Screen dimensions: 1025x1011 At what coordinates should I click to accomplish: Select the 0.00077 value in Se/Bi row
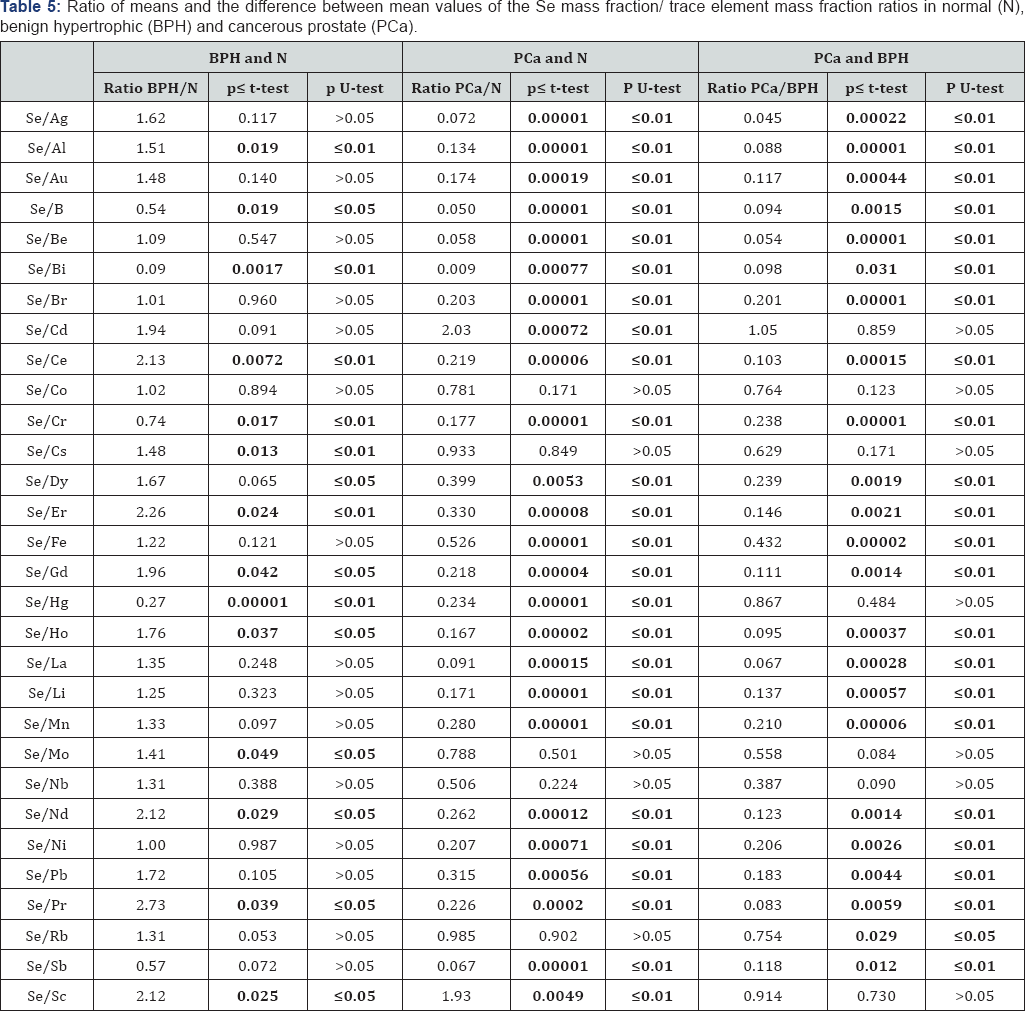point(557,269)
